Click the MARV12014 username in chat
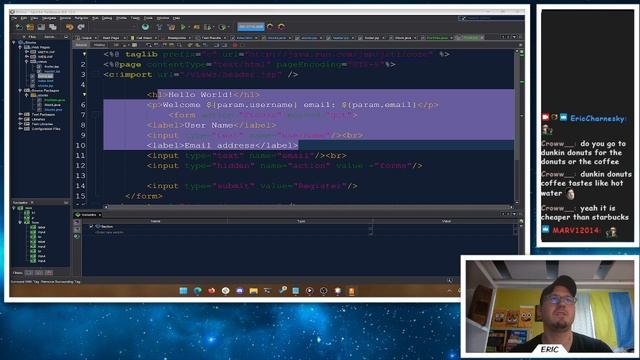 [576, 230]
